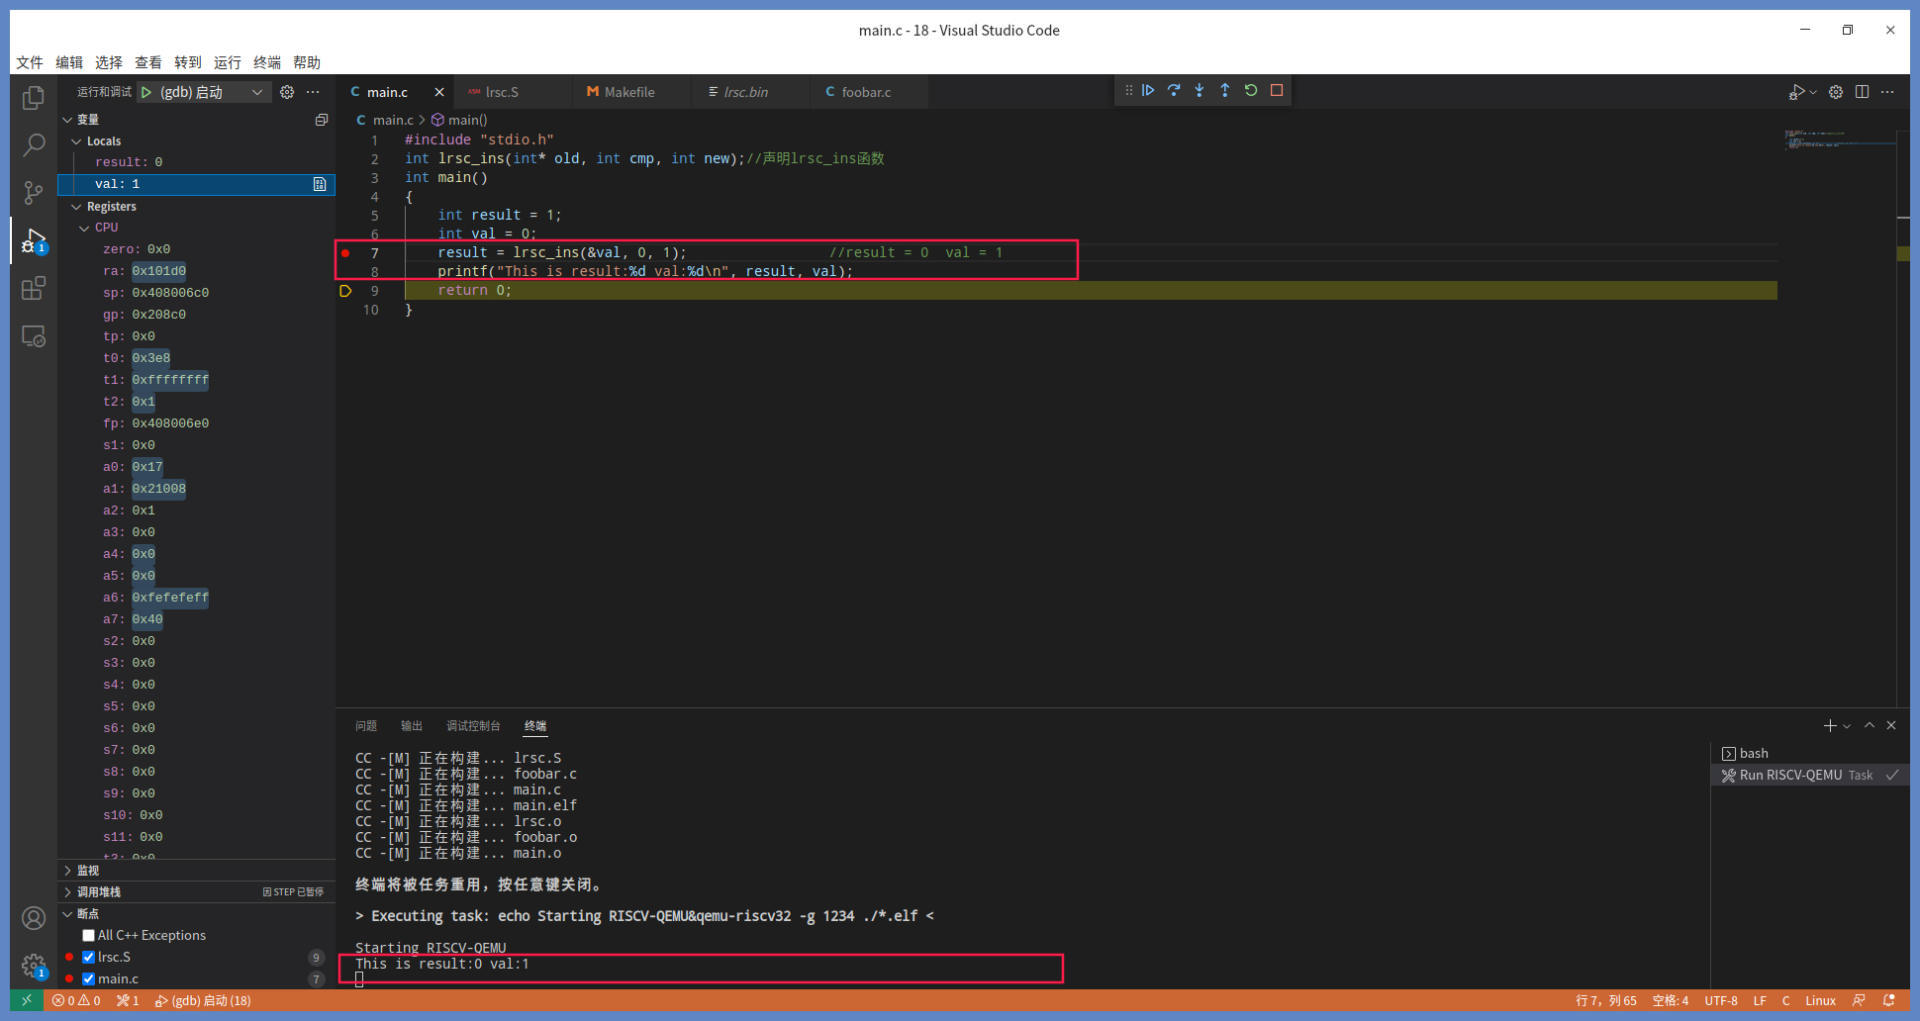Click the UTF-8 encoding in status bar
This screenshot has height=1021, width=1920.
pyautogui.click(x=1720, y=1001)
